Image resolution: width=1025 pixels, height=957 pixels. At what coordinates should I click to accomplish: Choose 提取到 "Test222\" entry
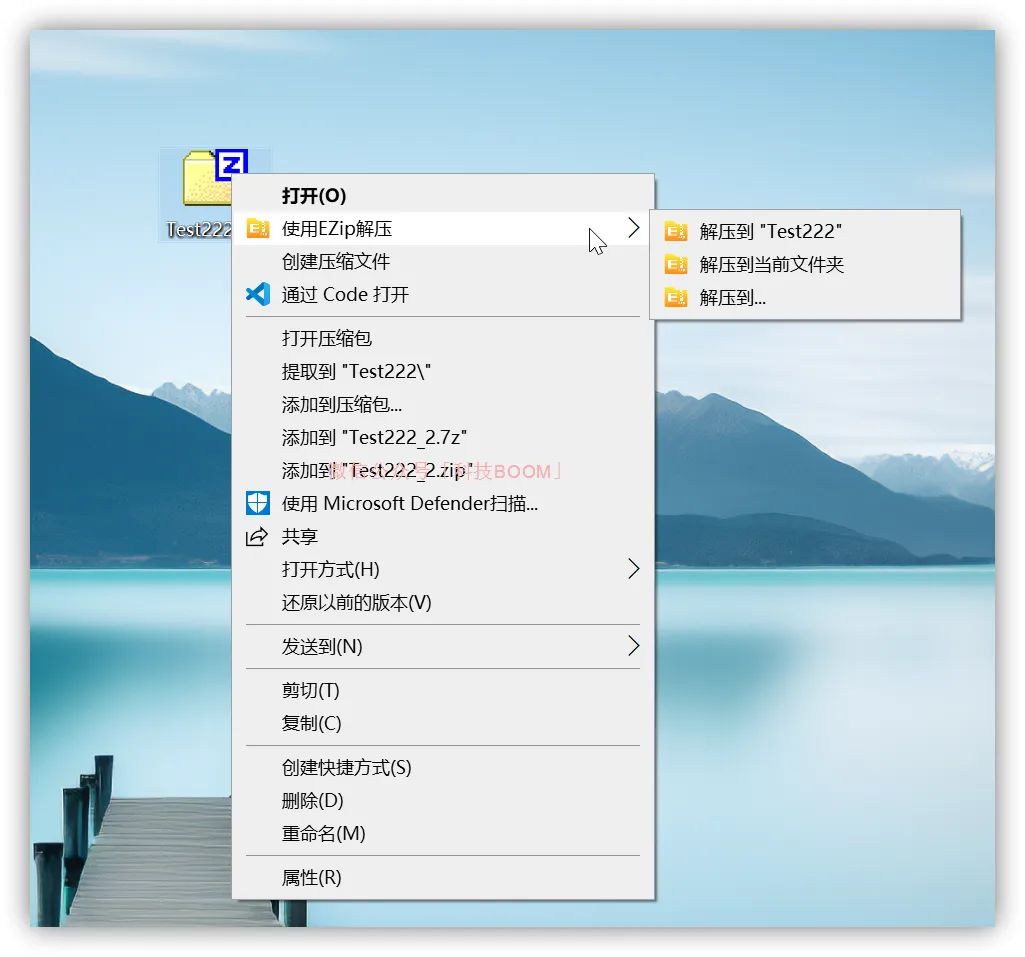tap(443, 371)
